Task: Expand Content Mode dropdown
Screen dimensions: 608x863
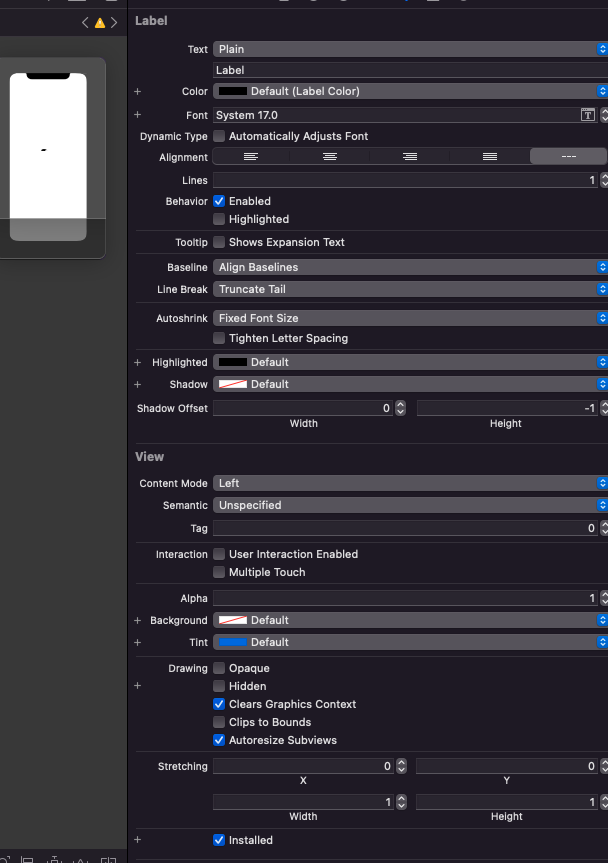Action: click(410, 483)
